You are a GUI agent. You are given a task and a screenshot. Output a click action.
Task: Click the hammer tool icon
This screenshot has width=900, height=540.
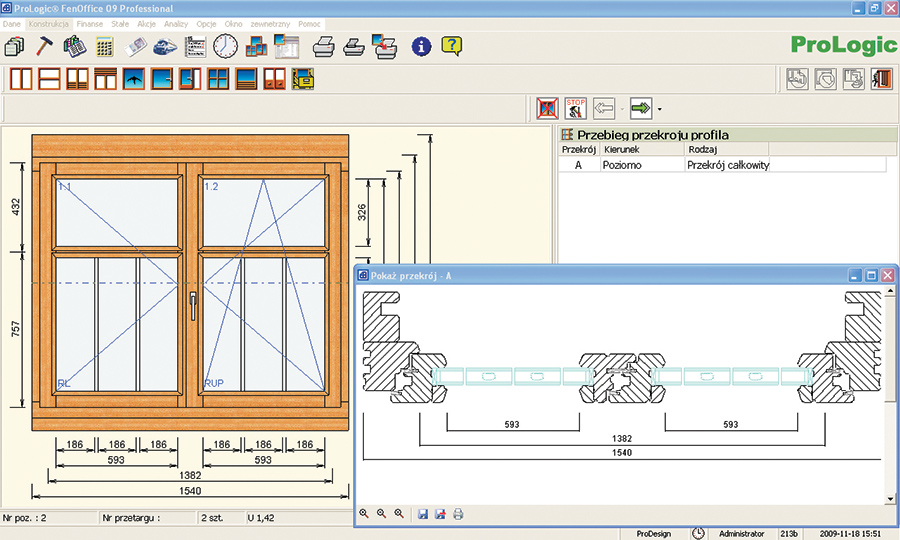tap(44, 46)
